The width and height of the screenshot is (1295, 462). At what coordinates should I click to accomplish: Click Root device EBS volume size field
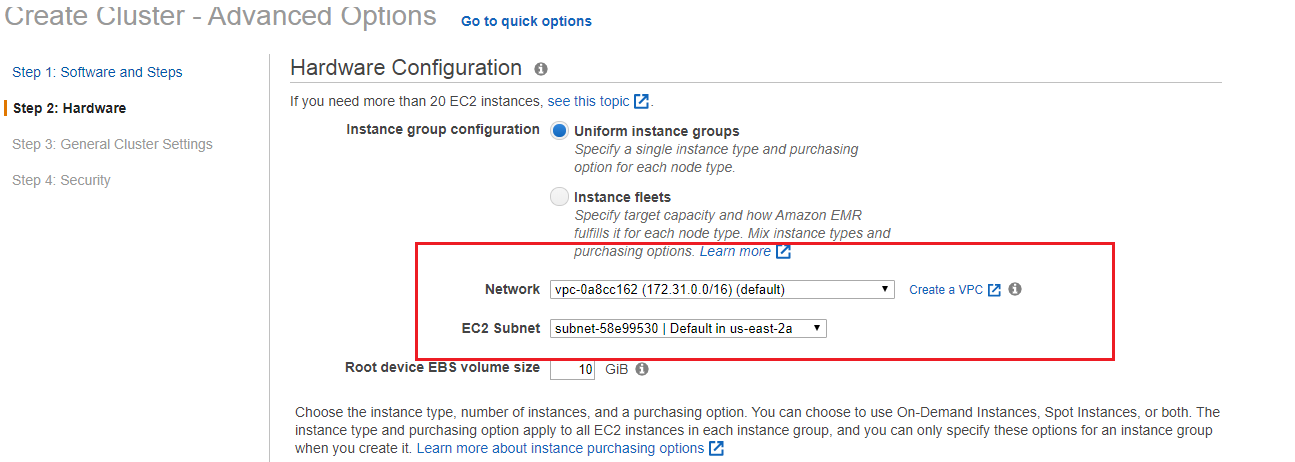tap(573, 369)
